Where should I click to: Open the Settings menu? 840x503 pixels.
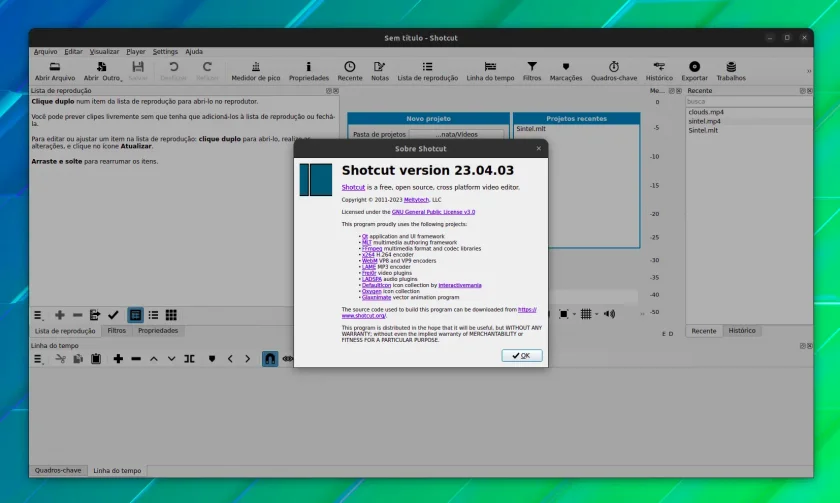tap(165, 51)
